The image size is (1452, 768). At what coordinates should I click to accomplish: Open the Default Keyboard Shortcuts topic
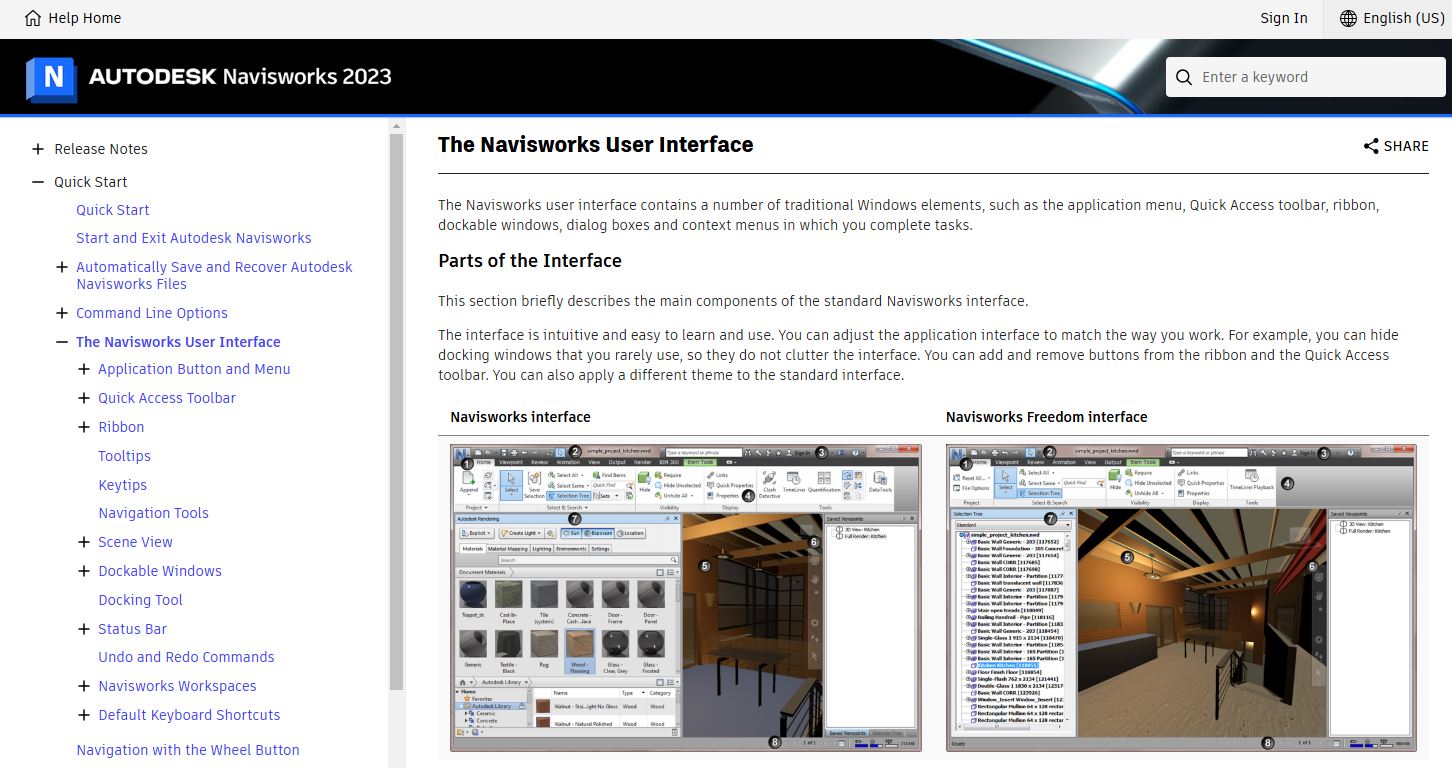point(189,715)
